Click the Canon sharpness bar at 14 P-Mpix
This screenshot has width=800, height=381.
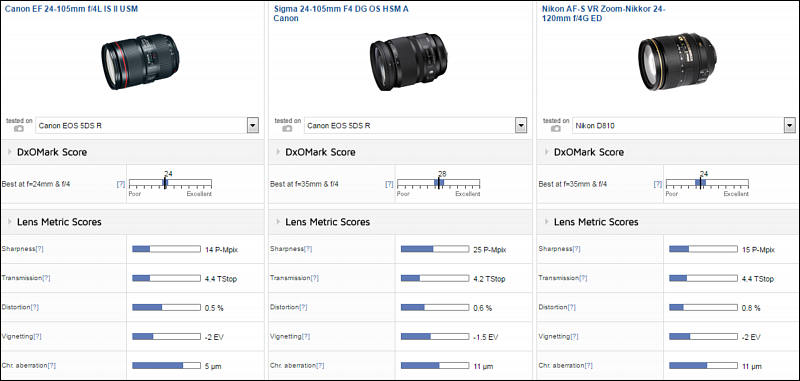click(166, 249)
